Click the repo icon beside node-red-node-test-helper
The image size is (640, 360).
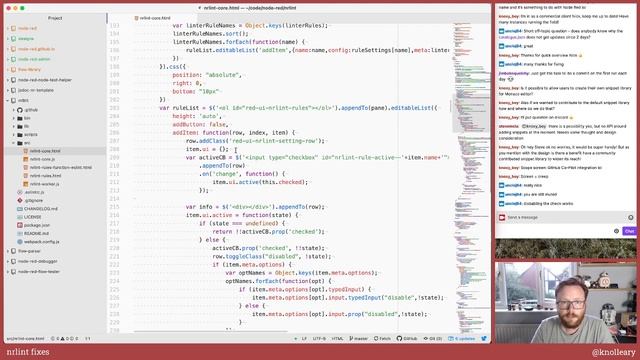(x=13, y=80)
